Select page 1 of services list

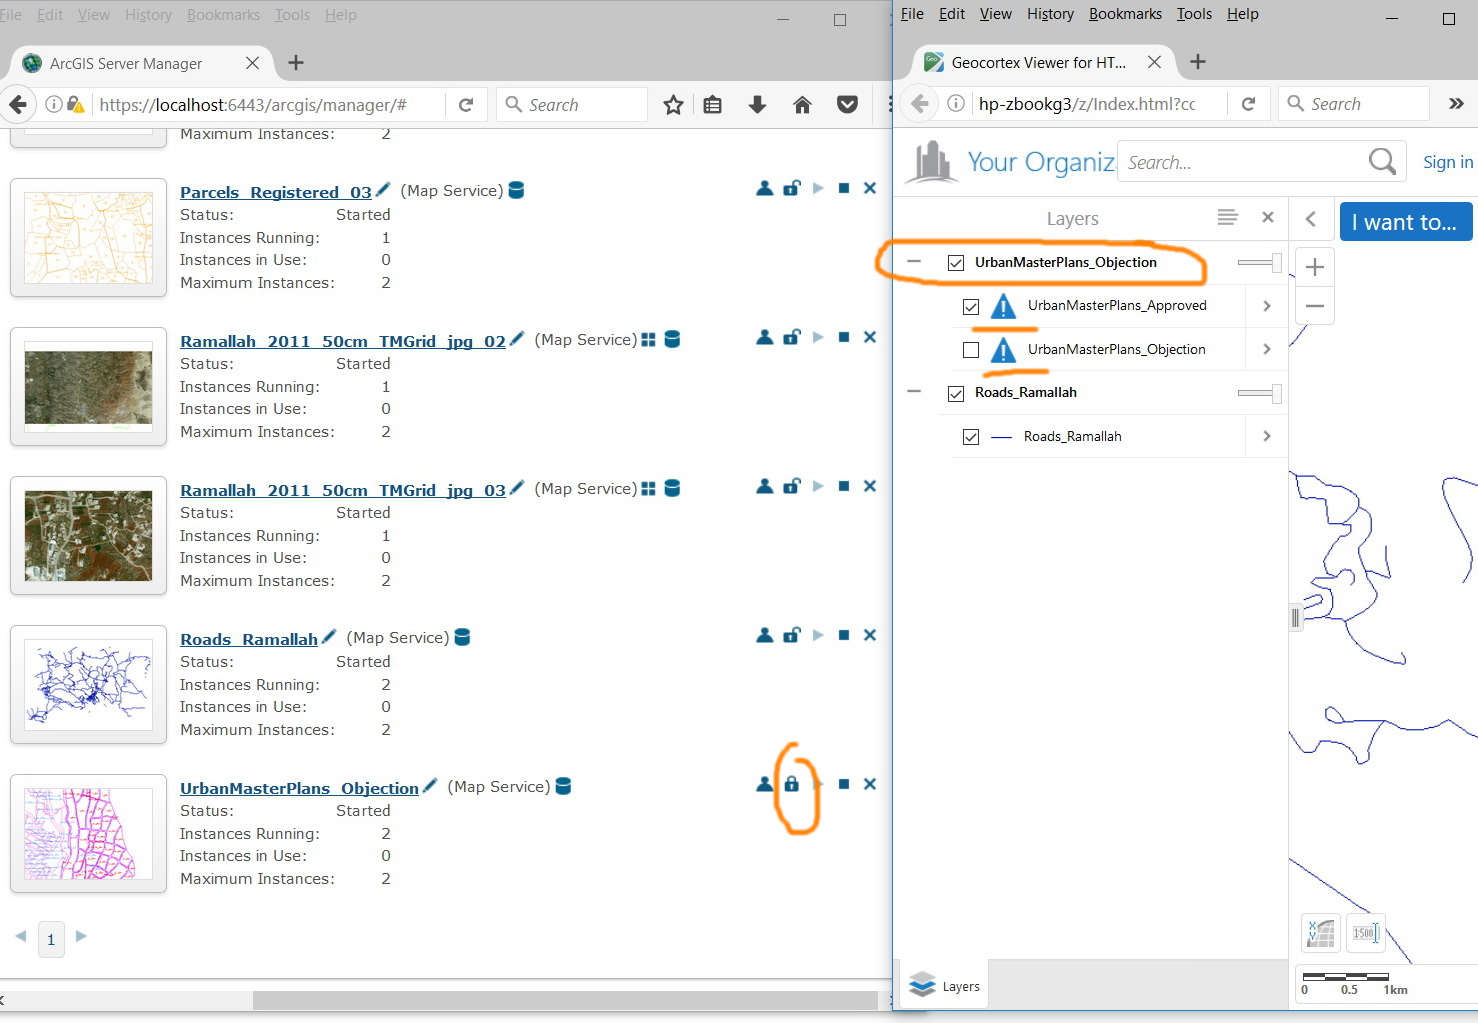tap(51, 939)
